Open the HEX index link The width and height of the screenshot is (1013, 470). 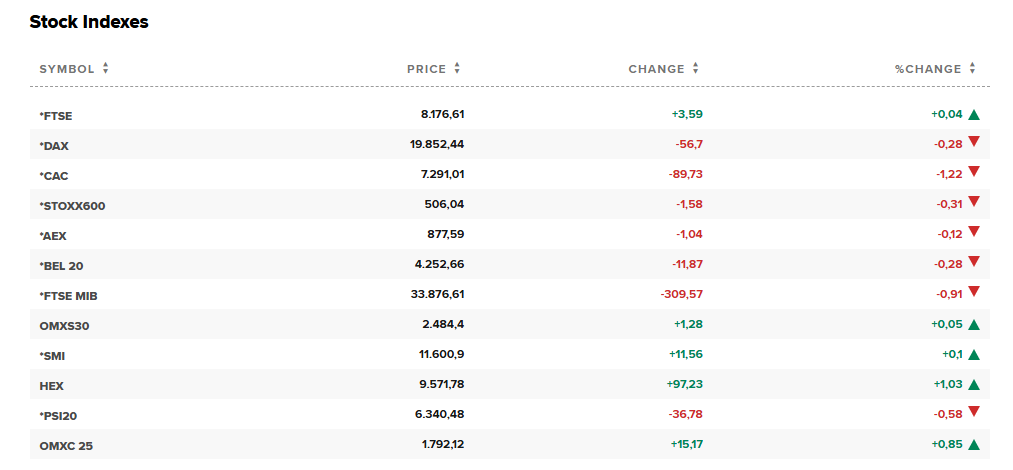click(52, 386)
